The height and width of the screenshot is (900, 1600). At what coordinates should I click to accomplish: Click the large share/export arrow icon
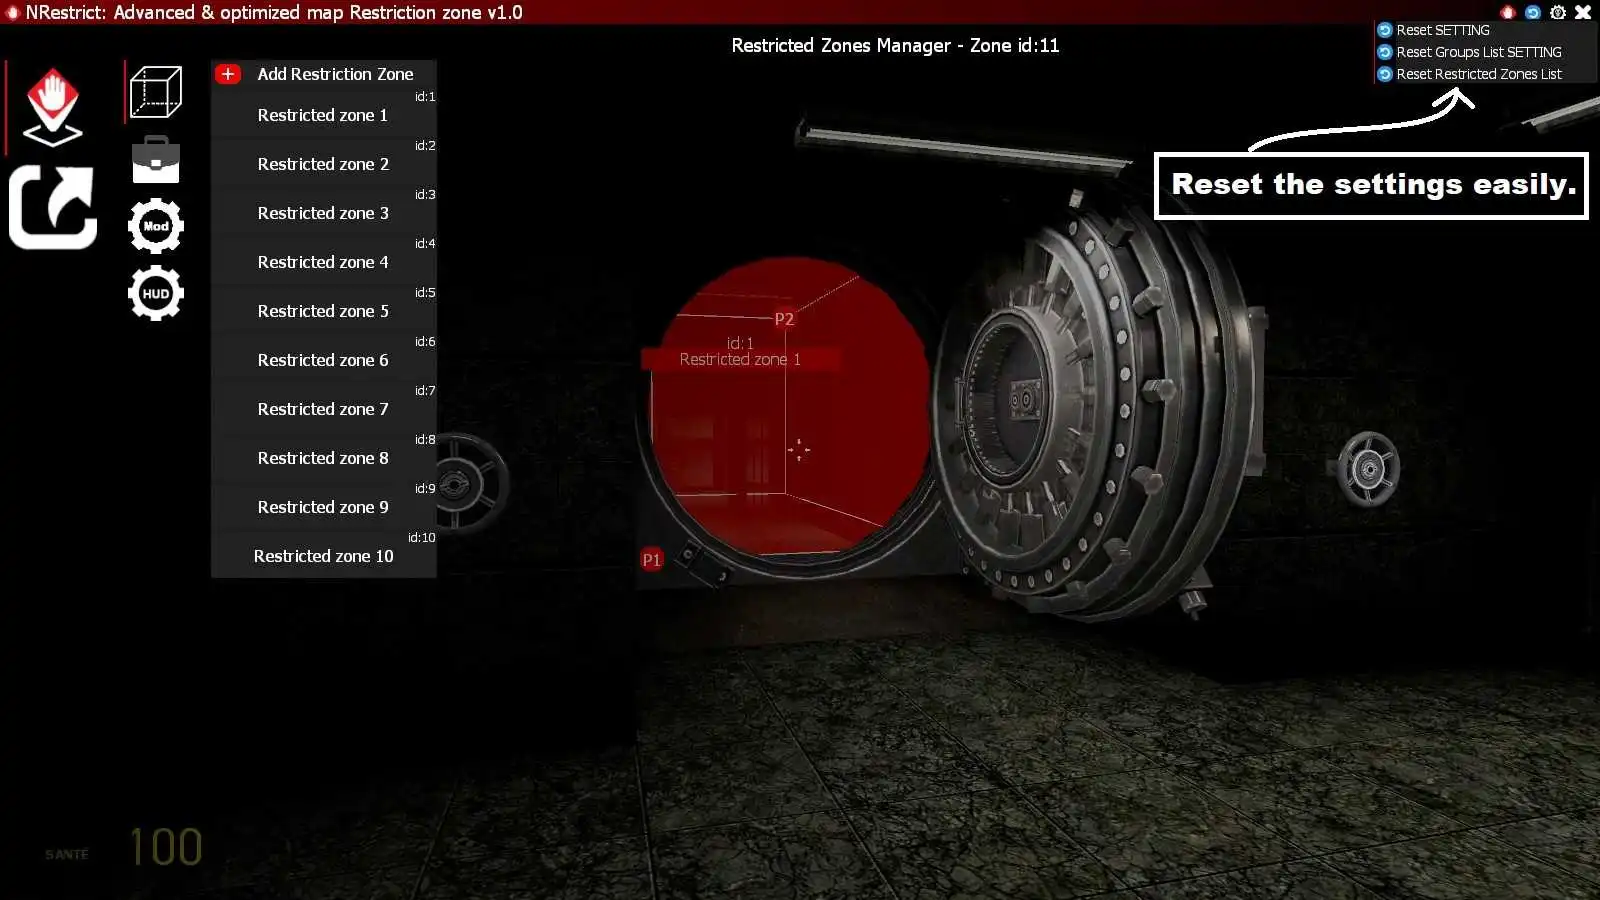tap(53, 207)
